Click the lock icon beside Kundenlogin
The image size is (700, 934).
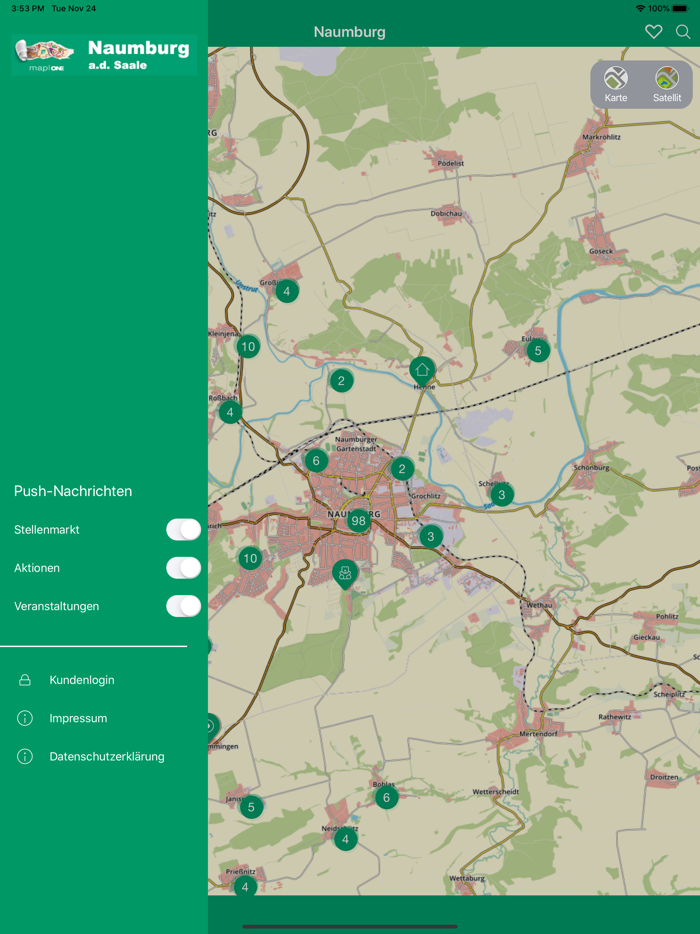click(x=26, y=680)
